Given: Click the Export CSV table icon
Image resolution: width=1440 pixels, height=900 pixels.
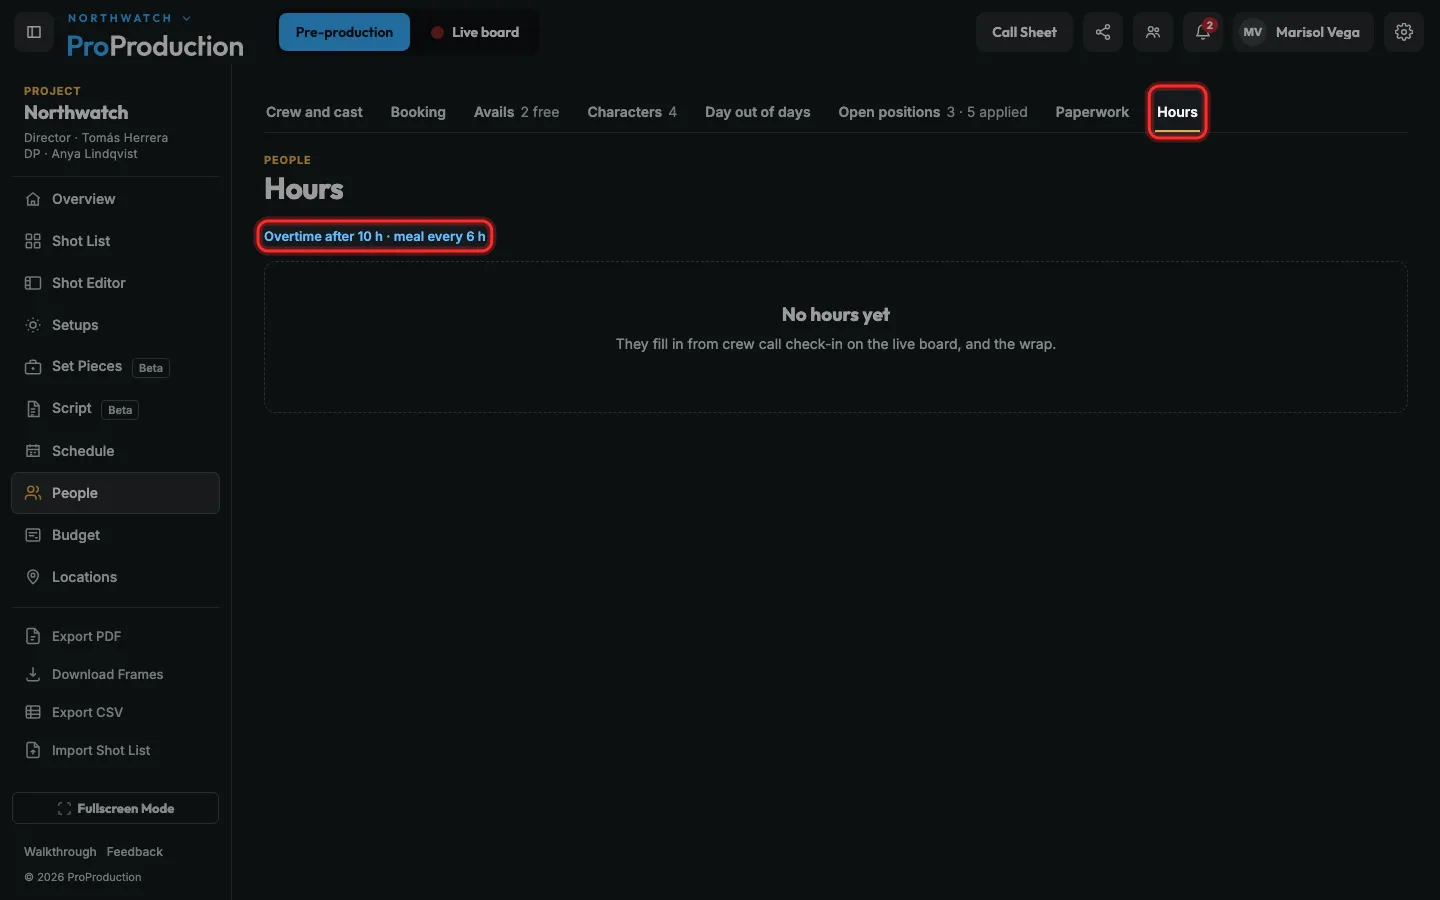Looking at the screenshot, I should click(33, 712).
